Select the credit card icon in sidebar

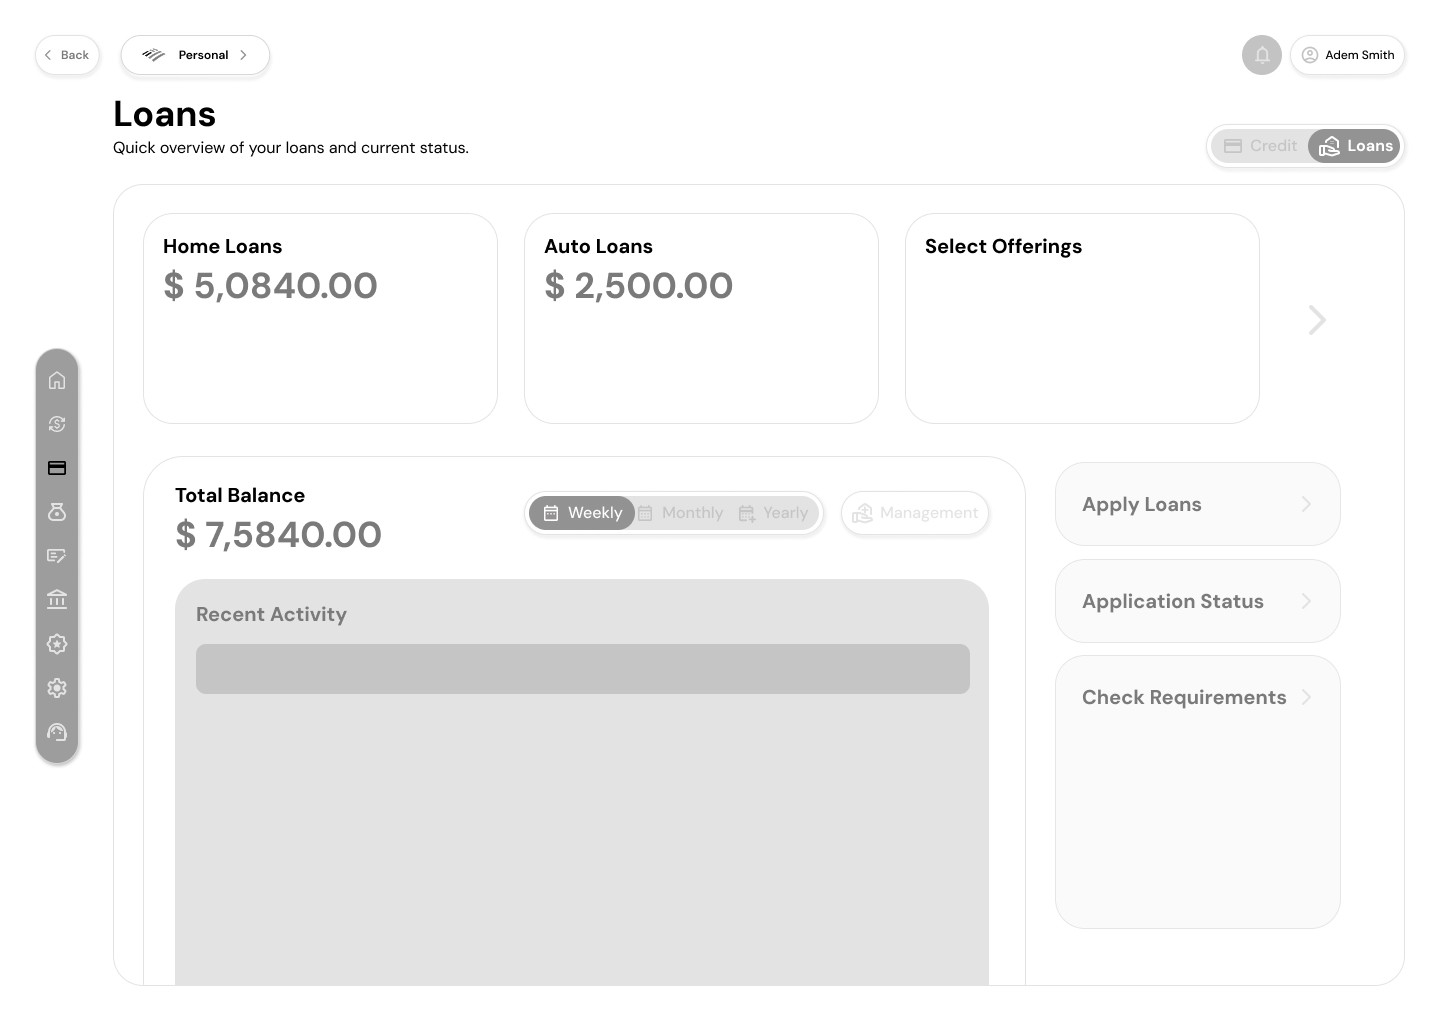click(x=57, y=468)
